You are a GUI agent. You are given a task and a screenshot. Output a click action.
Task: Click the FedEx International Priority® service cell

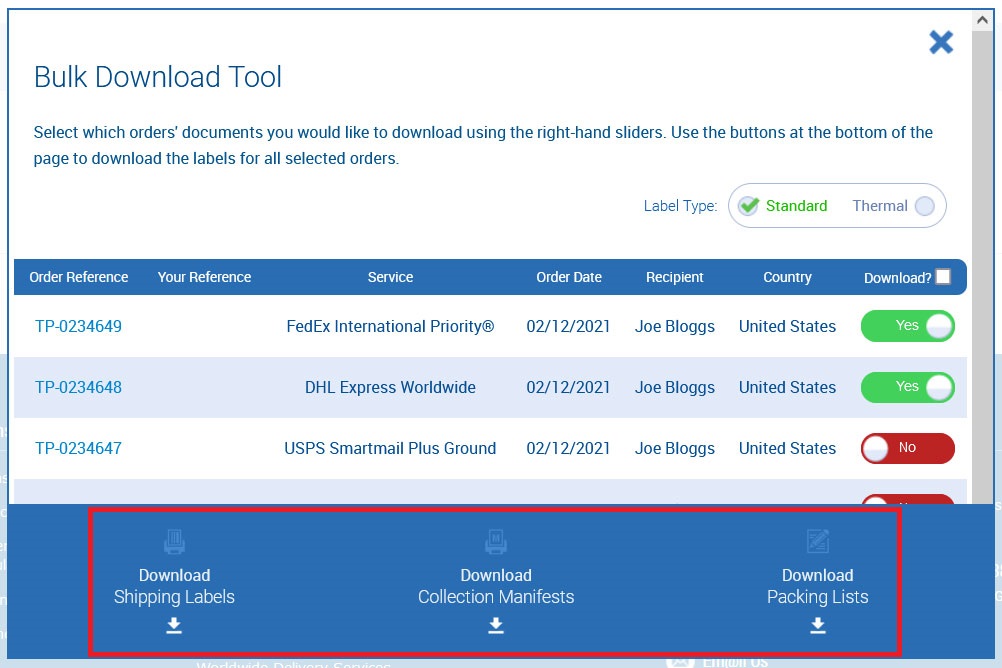pos(390,326)
